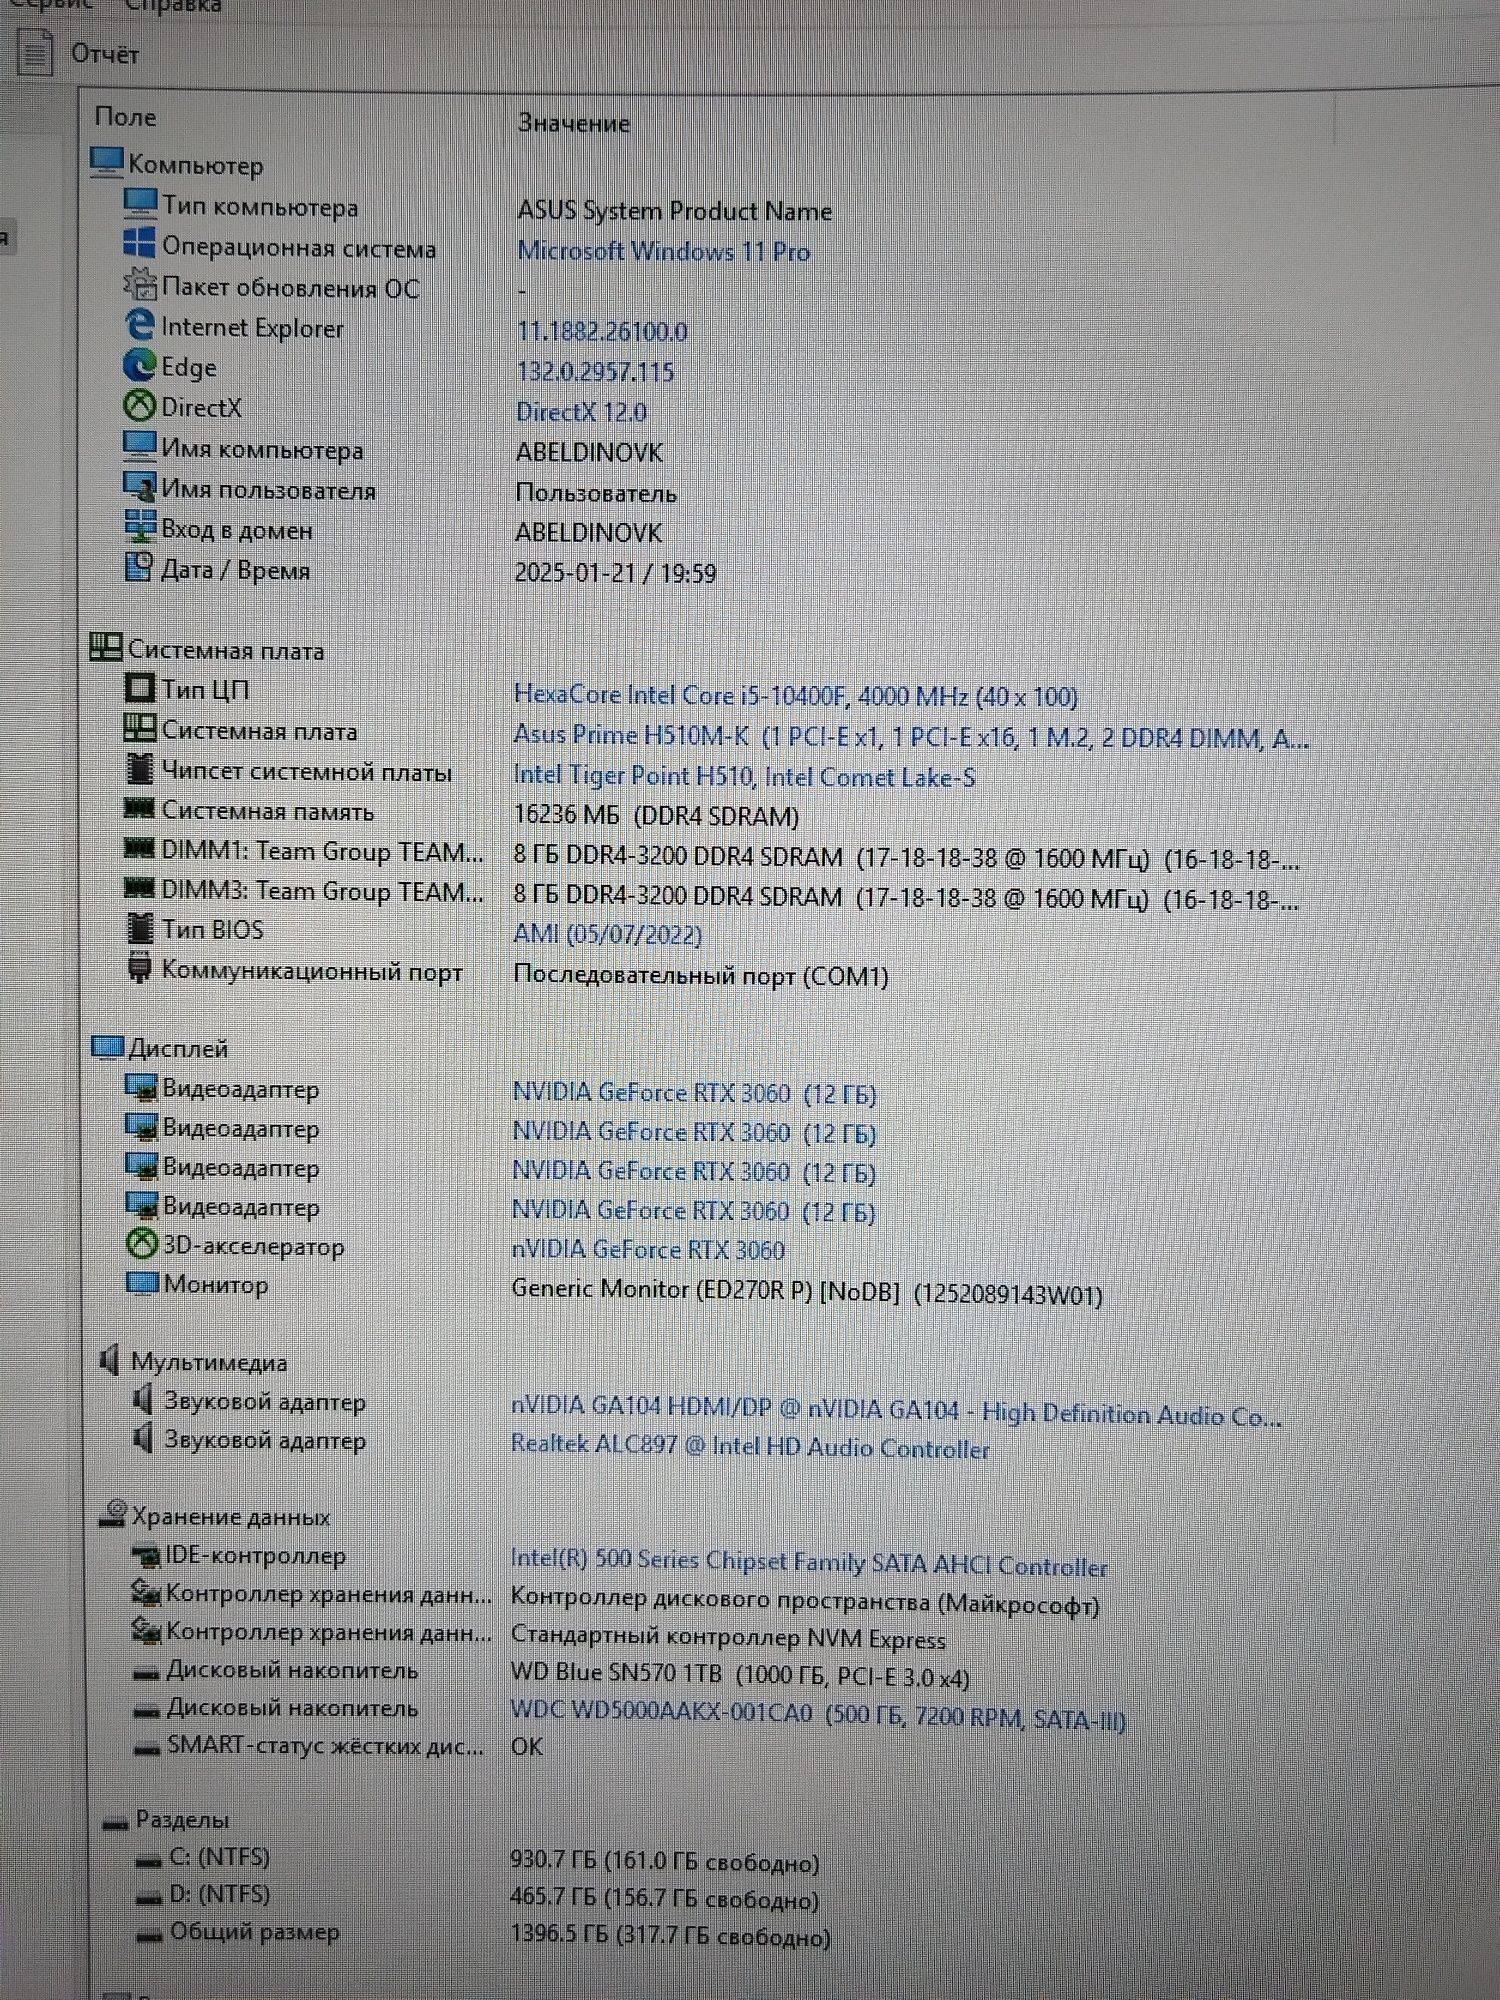The width and height of the screenshot is (1500, 2000).
Task: Select the Последовательный порт (COM1) value
Action: pyautogui.click(x=701, y=975)
